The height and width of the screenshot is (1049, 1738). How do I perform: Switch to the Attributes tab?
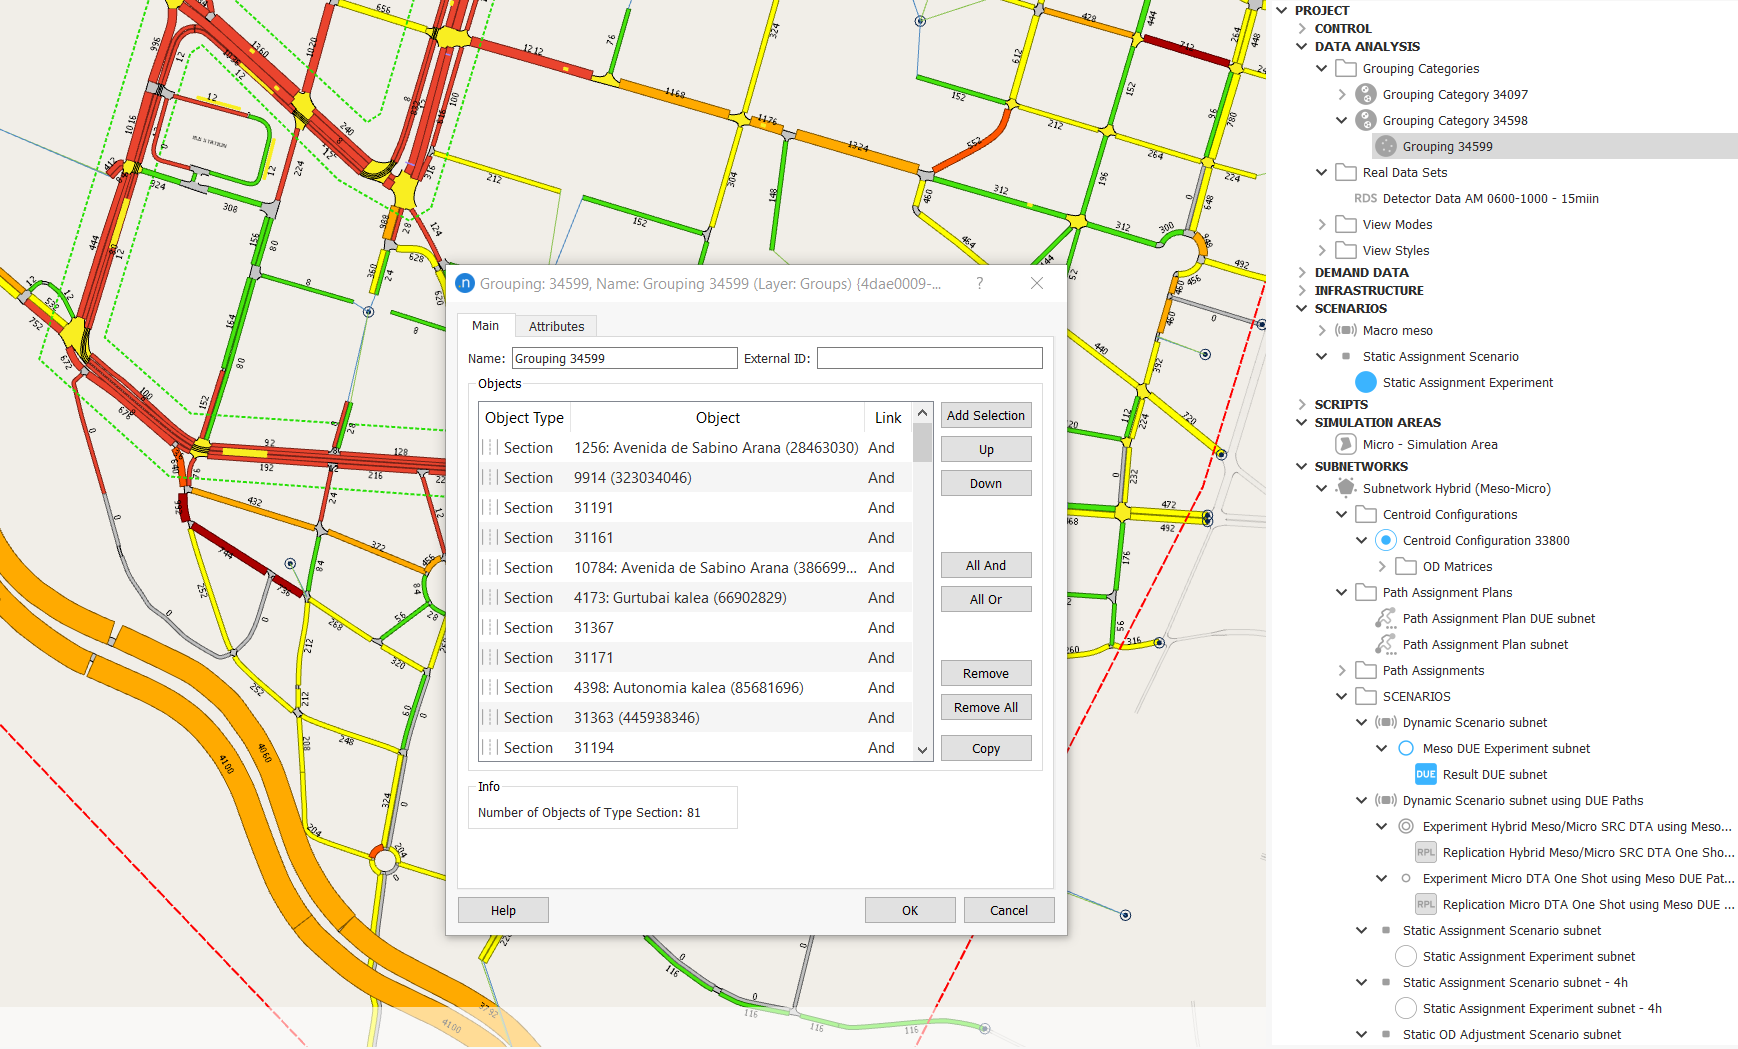click(556, 326)
